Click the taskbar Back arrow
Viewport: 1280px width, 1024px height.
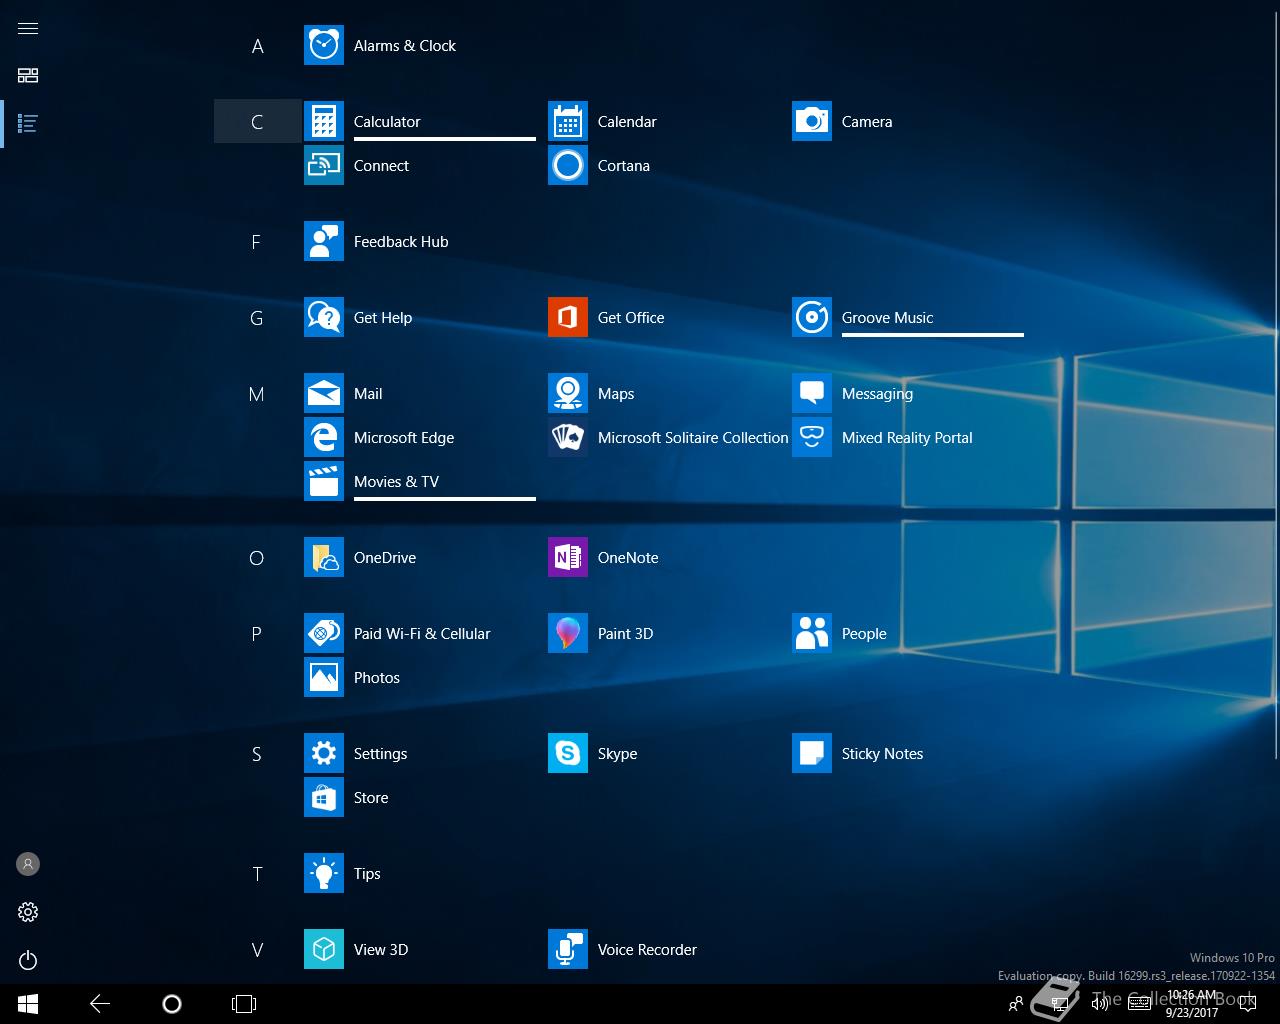(100, 1004)
